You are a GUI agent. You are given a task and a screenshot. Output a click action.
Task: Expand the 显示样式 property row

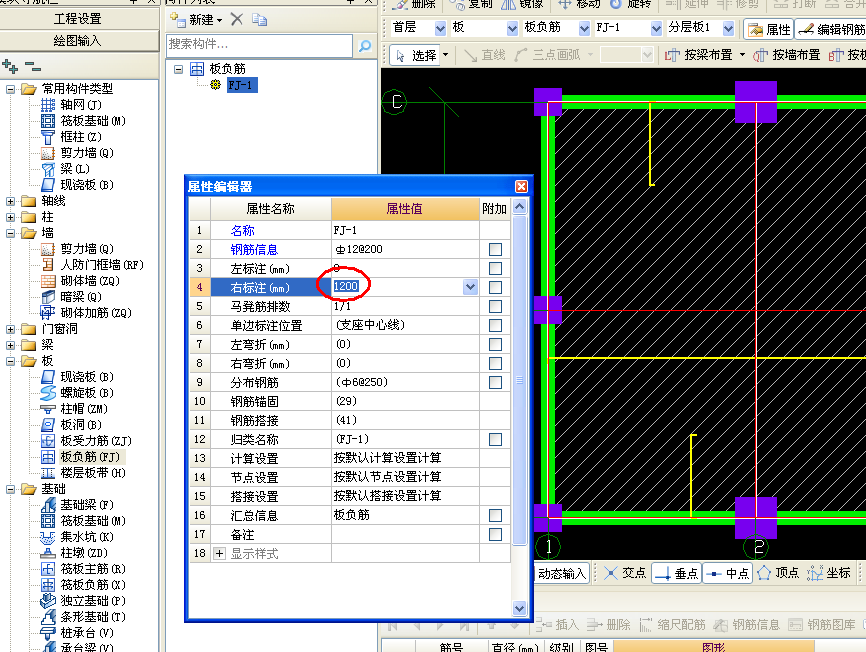pyautogui.click(x=219, y=553)
